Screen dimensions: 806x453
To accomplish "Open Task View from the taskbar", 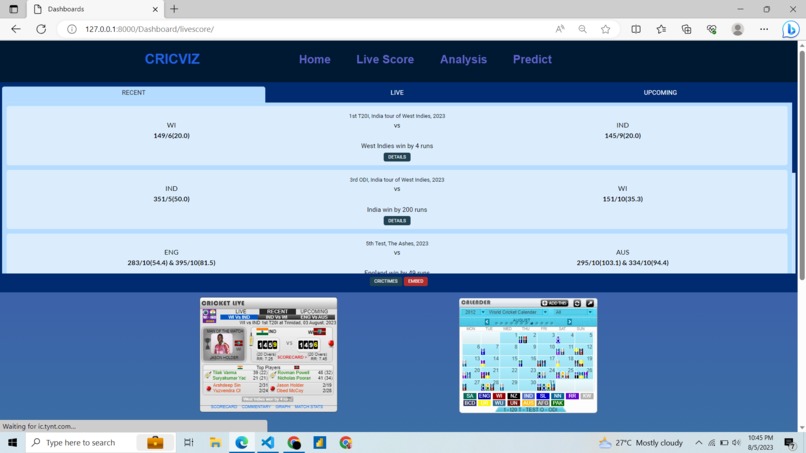I will 189,442.
